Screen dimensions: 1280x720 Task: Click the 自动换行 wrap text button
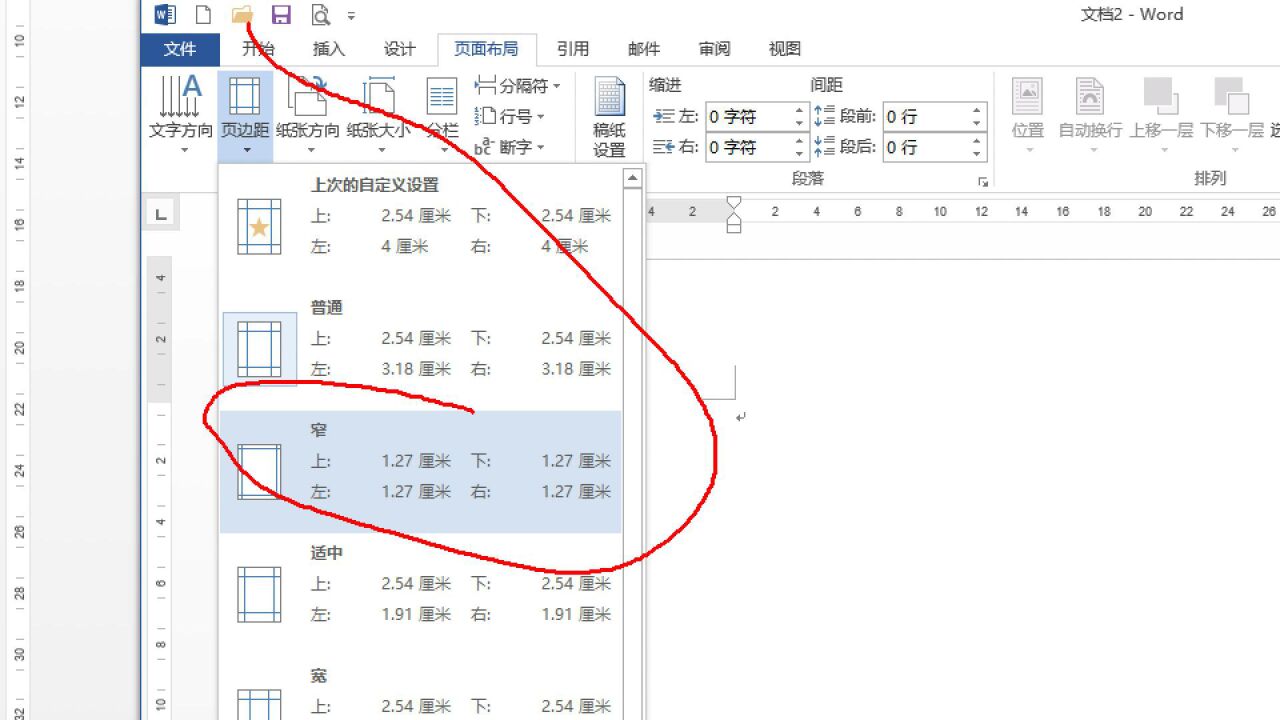click(x=1093, y=115)
